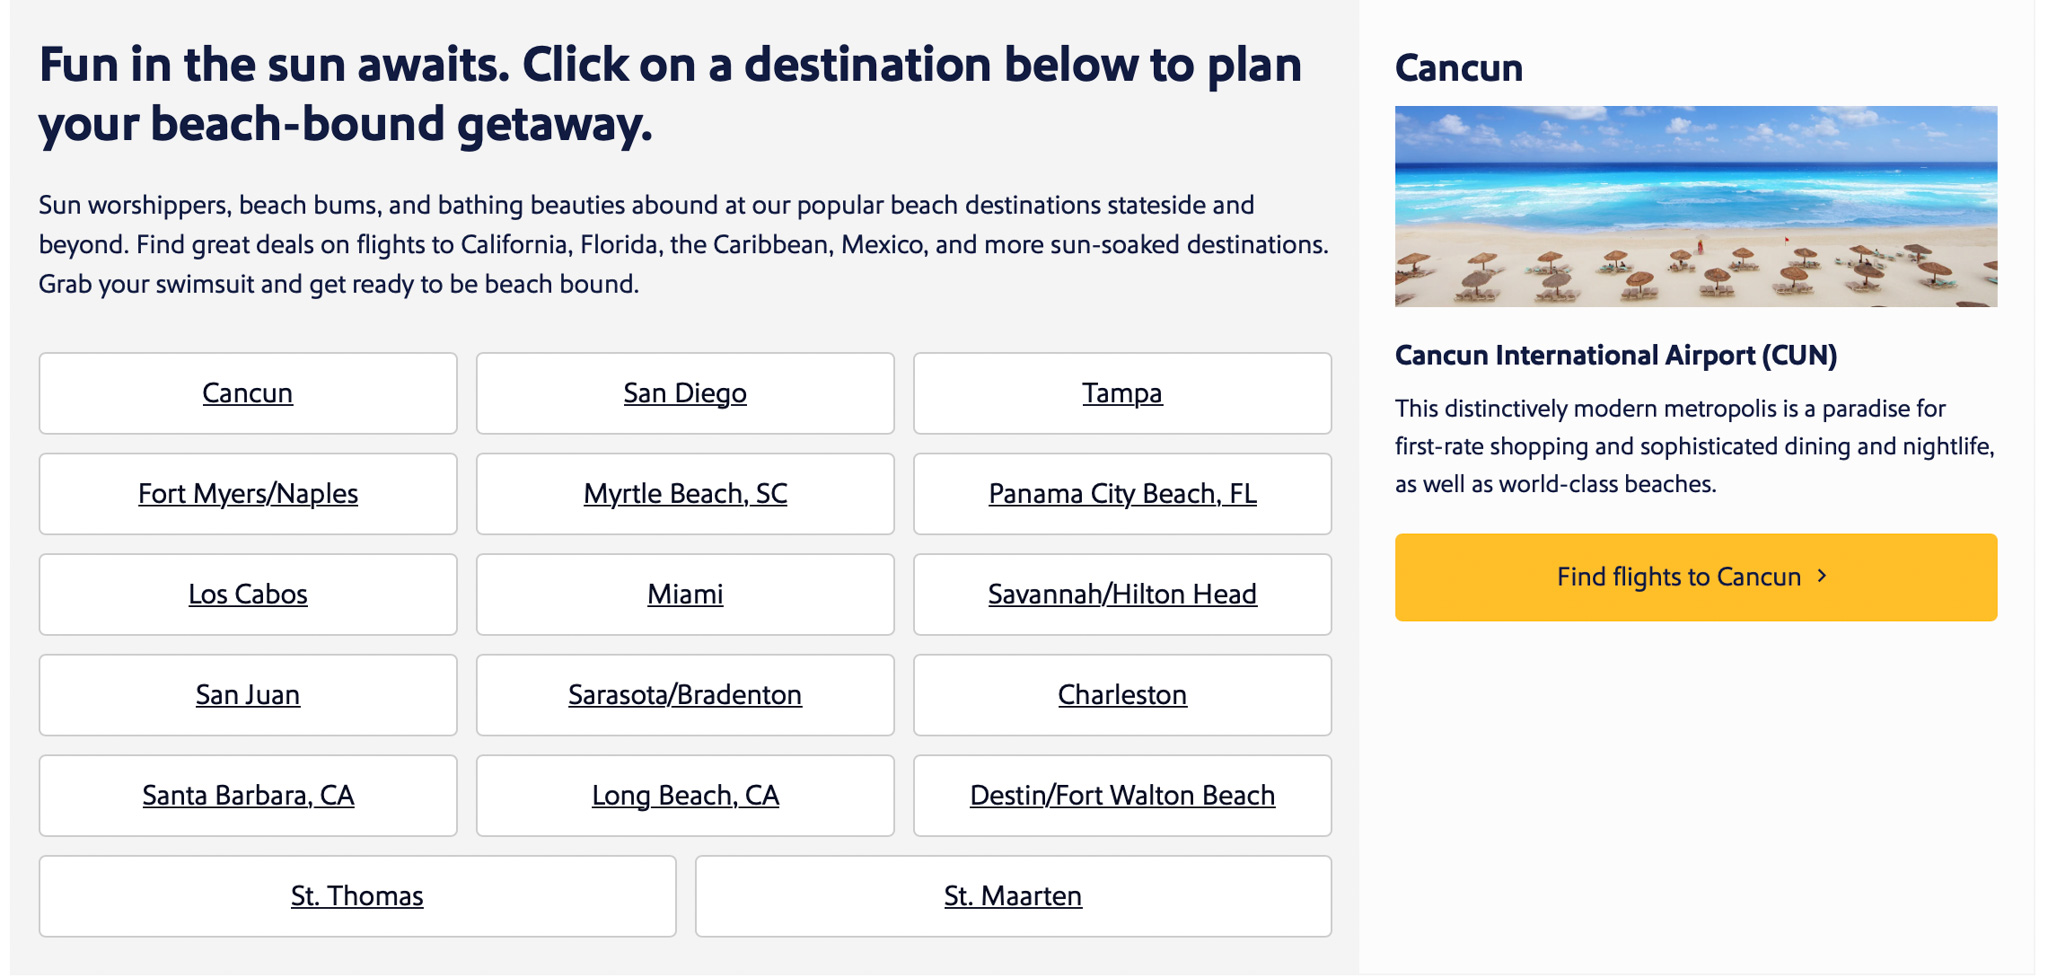
Task: Select the St. Thomas destination
Action: [356, 896]
